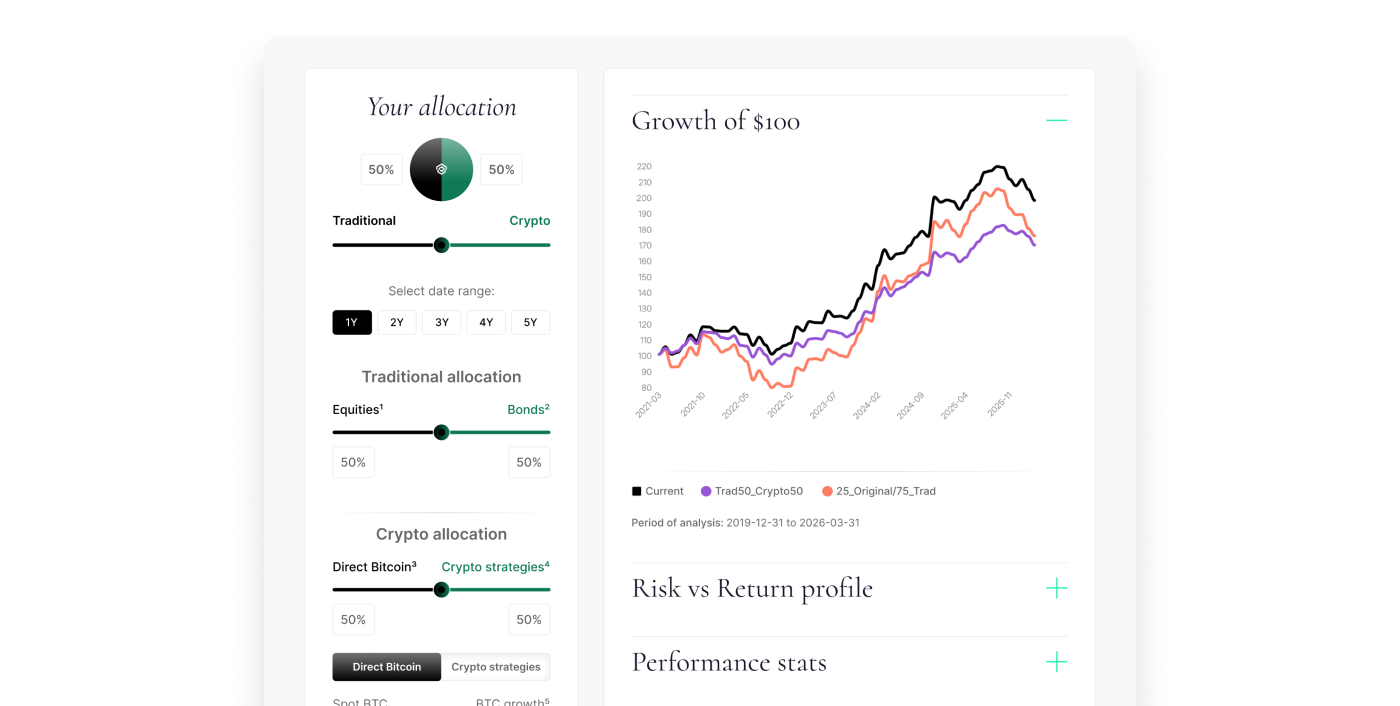Collapse Growth of $100 with minus icon

point(1056,120)
